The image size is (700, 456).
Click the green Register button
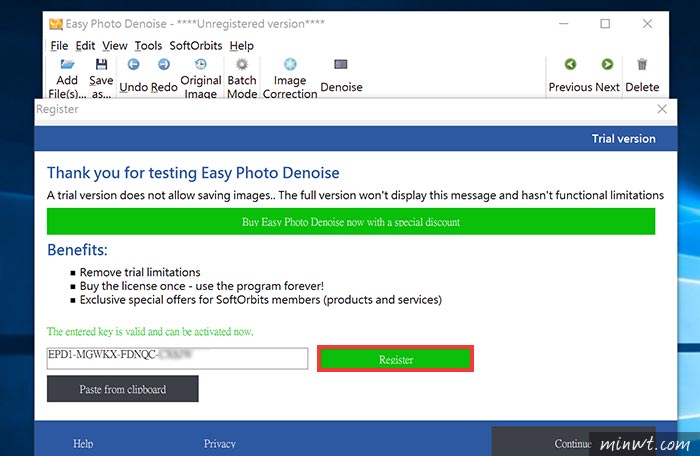[x=396, y=359]
